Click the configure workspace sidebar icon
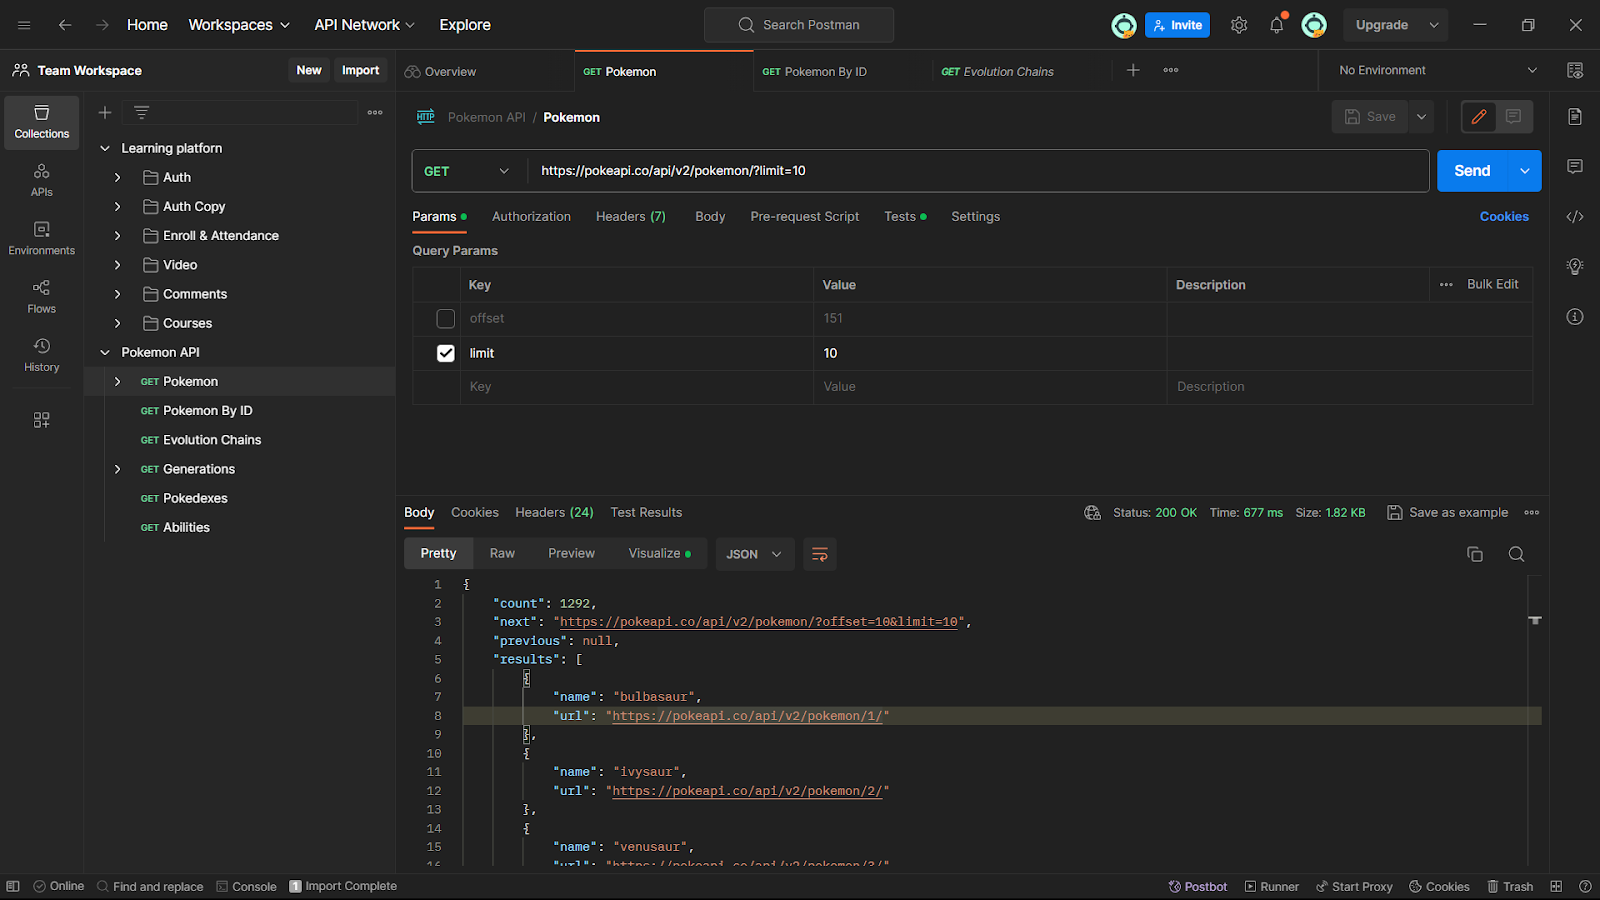 42,420
